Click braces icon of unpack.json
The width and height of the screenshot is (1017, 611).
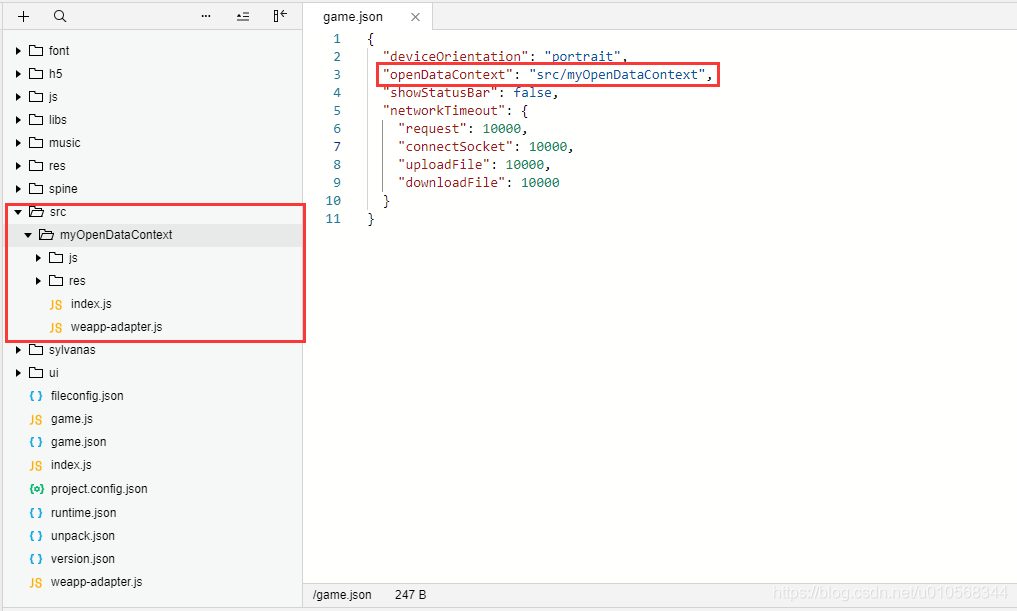pyautogui.click(x=36, y=536)
